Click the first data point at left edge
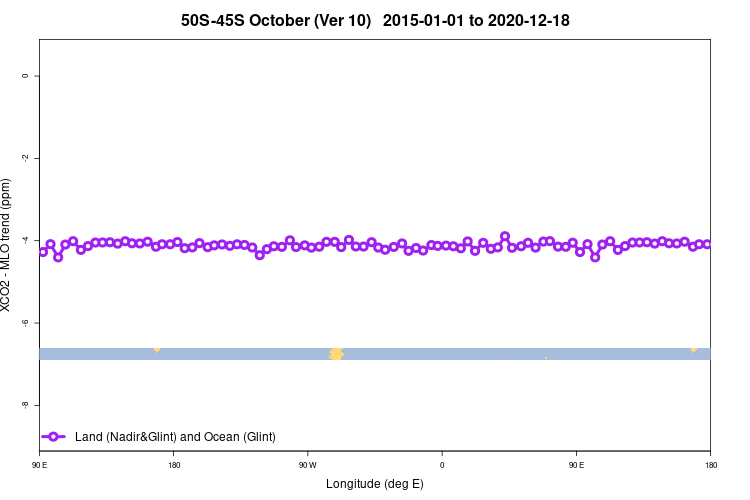 43,252
